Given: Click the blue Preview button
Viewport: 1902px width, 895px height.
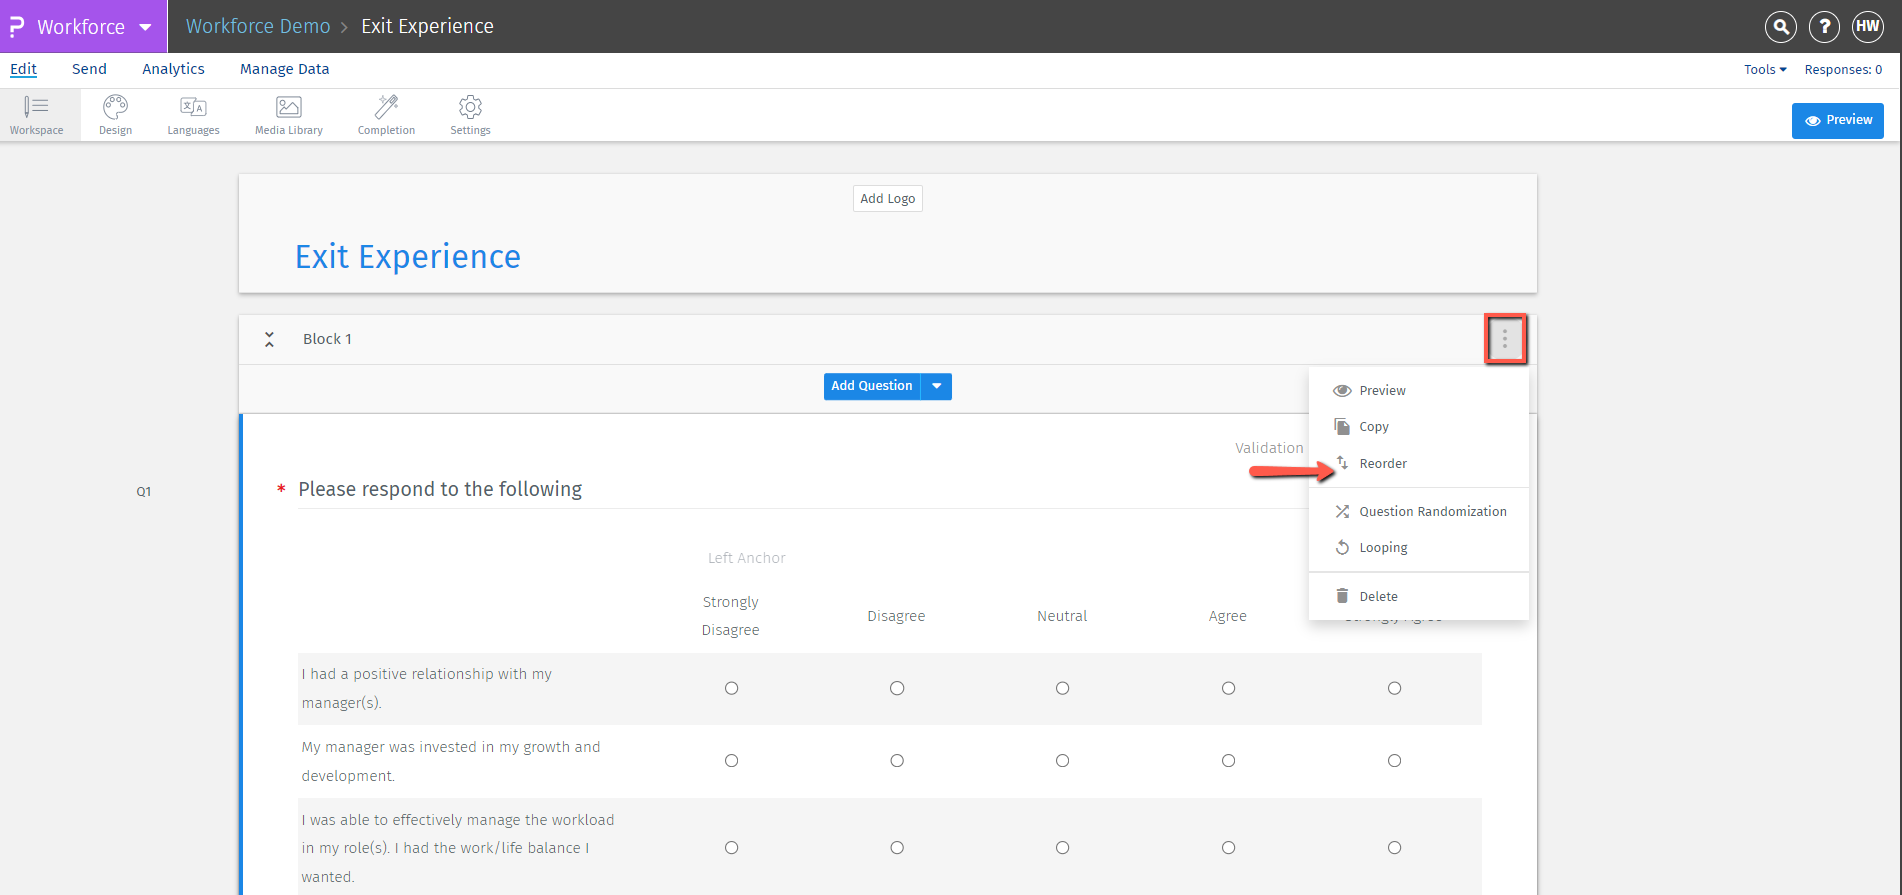Looking at the screenshot, I should click(x=1837, y=120).
